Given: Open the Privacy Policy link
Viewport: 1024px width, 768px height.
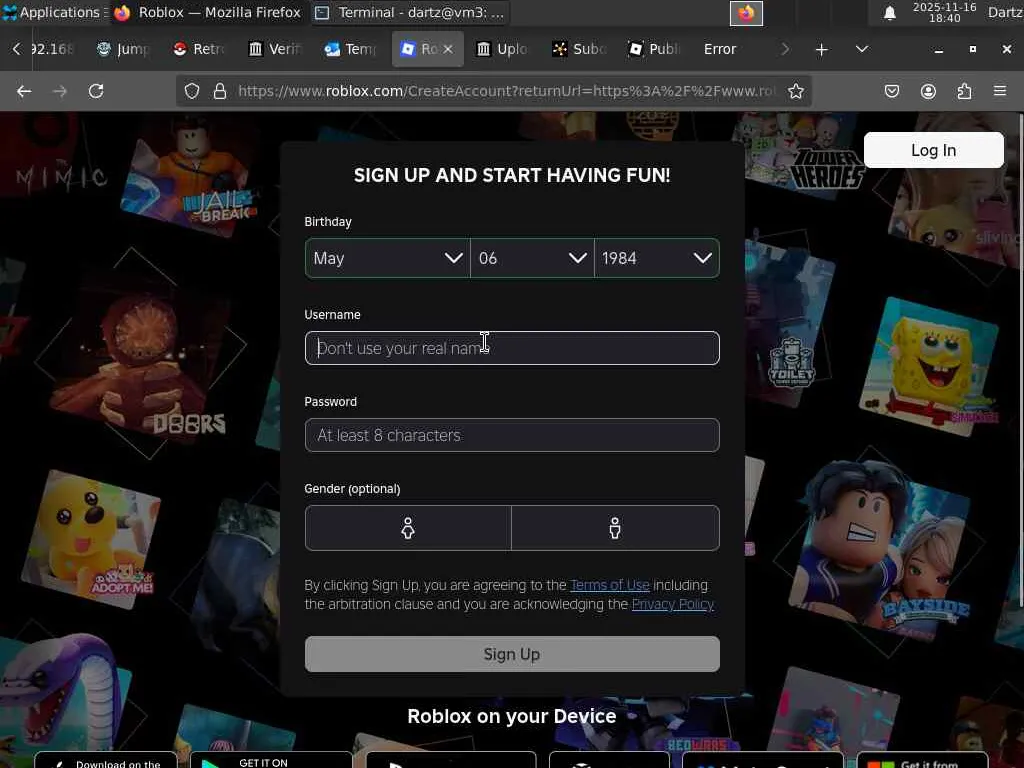Looking at the screenshot, I should pos(672,604).
